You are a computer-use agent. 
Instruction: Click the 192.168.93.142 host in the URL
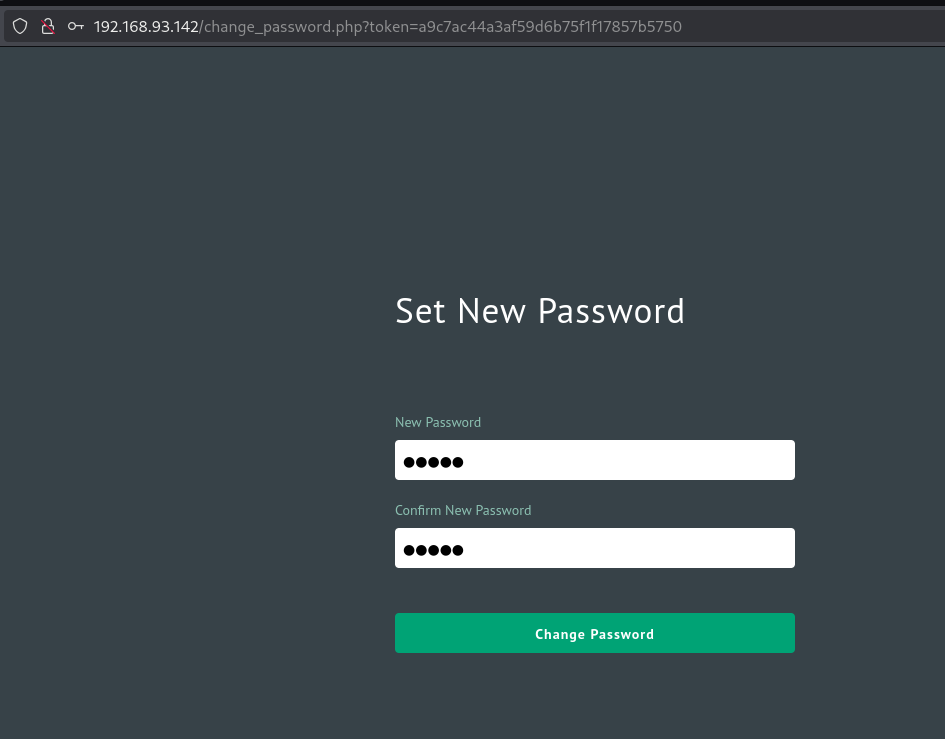pos(146,27)
